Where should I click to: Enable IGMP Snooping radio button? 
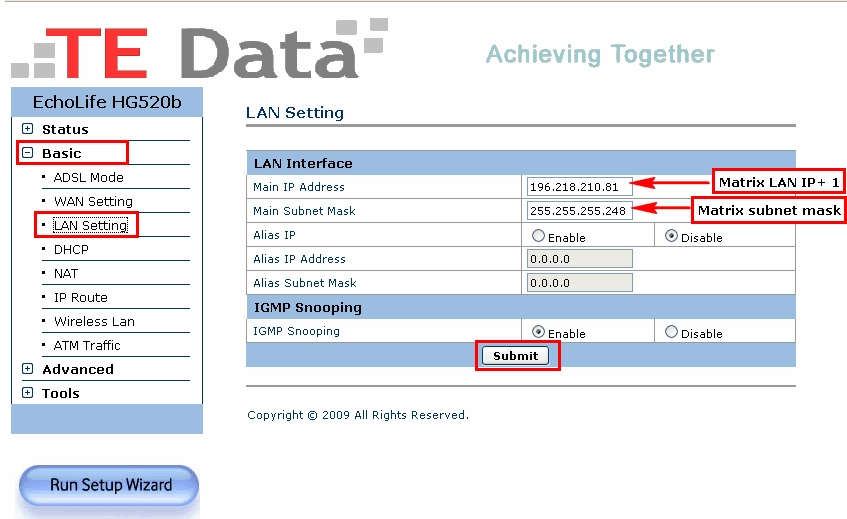[539, 332]
